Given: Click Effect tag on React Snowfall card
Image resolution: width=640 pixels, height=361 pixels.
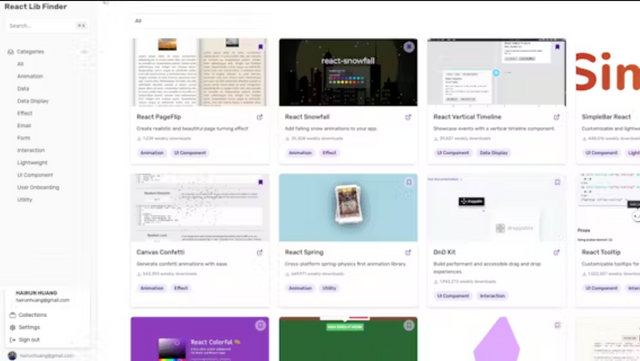Looking at the screenshot, I should click(329, 153).
